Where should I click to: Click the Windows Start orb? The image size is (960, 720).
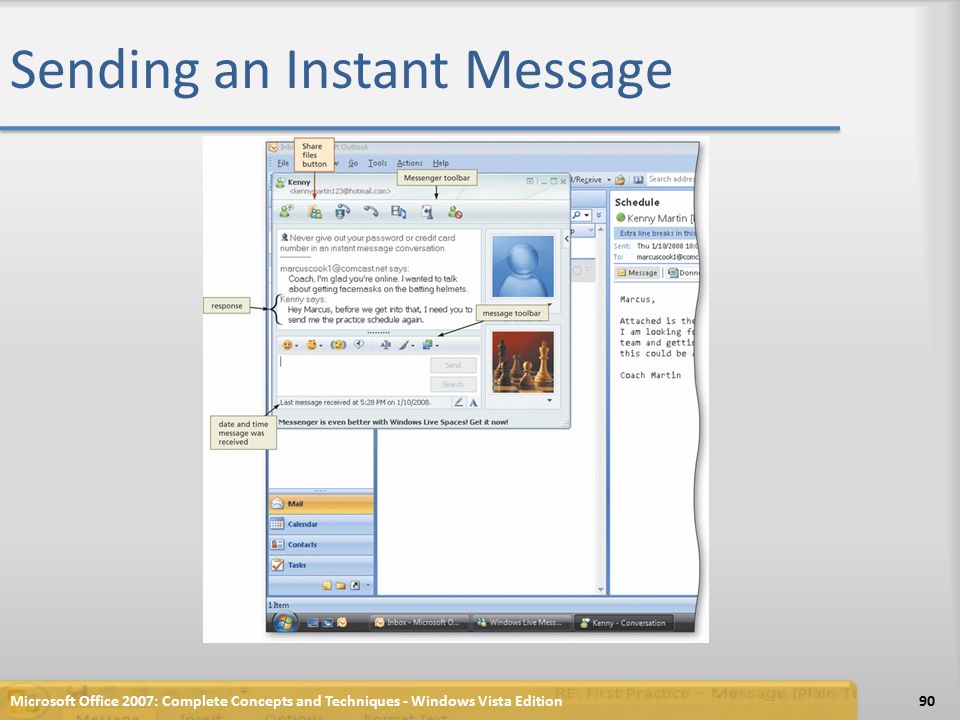[x=285, y=622]
